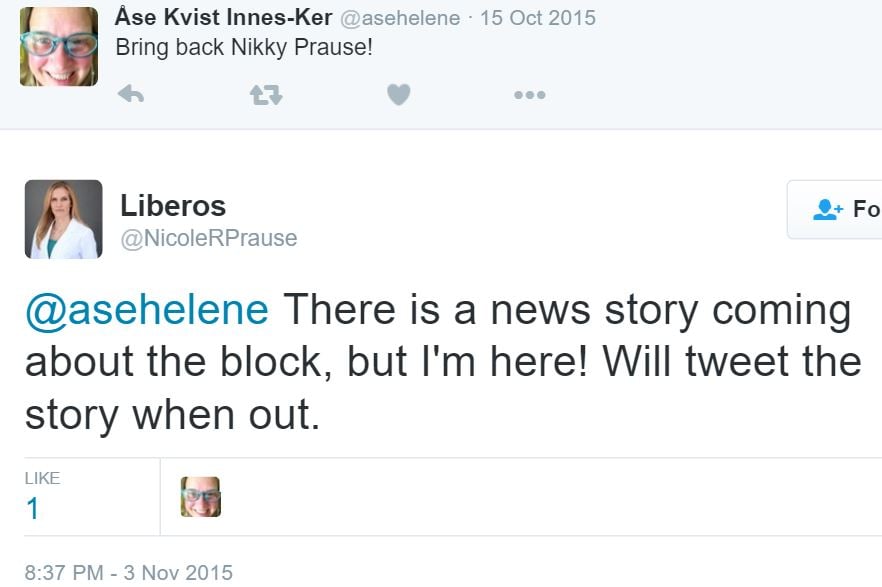Open Åse Kvist Innes-Ker's profile picture
The width and height of the screenshot is (882, 587).
tap(59, 46)
